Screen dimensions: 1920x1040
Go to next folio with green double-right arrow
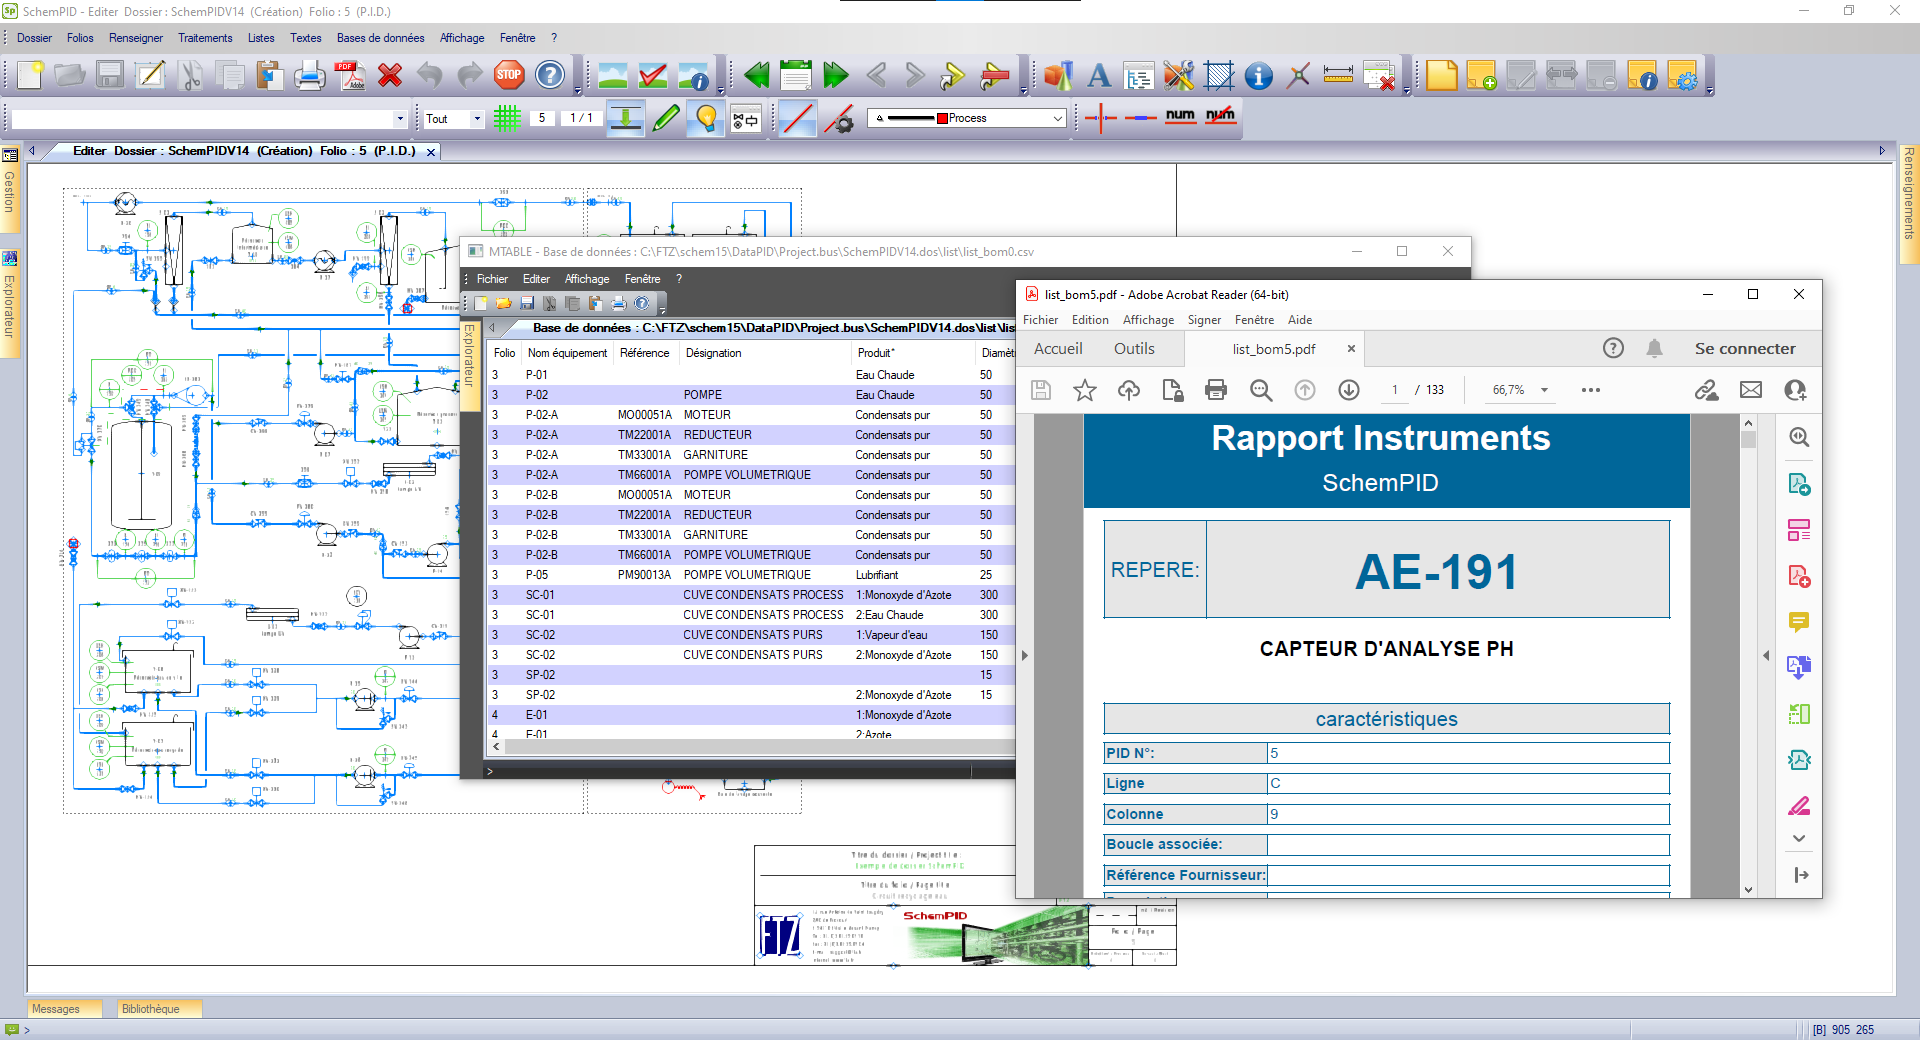[x=835, y=75]
